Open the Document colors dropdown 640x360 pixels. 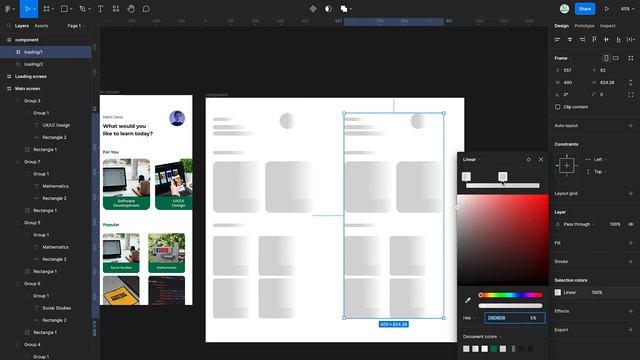(x=482, y=337)
